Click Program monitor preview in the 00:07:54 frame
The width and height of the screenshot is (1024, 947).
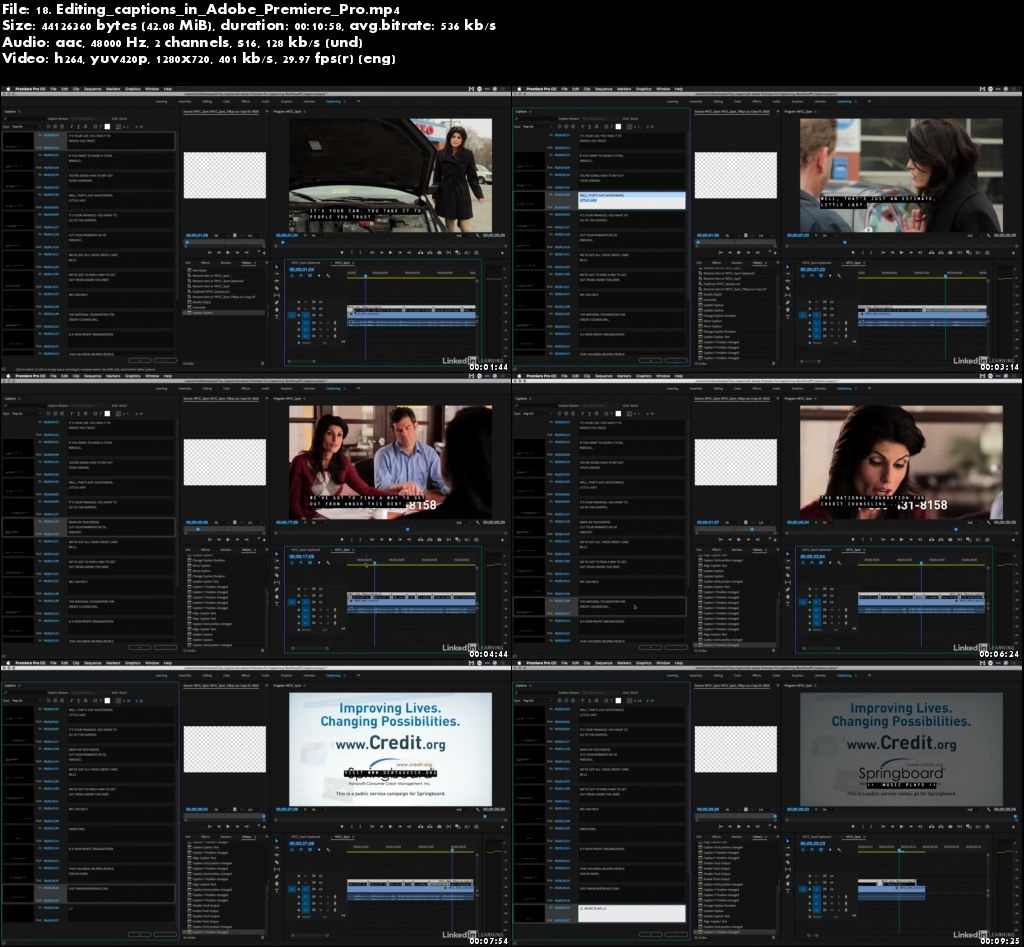pyautogui.click(x=391, y=749)
